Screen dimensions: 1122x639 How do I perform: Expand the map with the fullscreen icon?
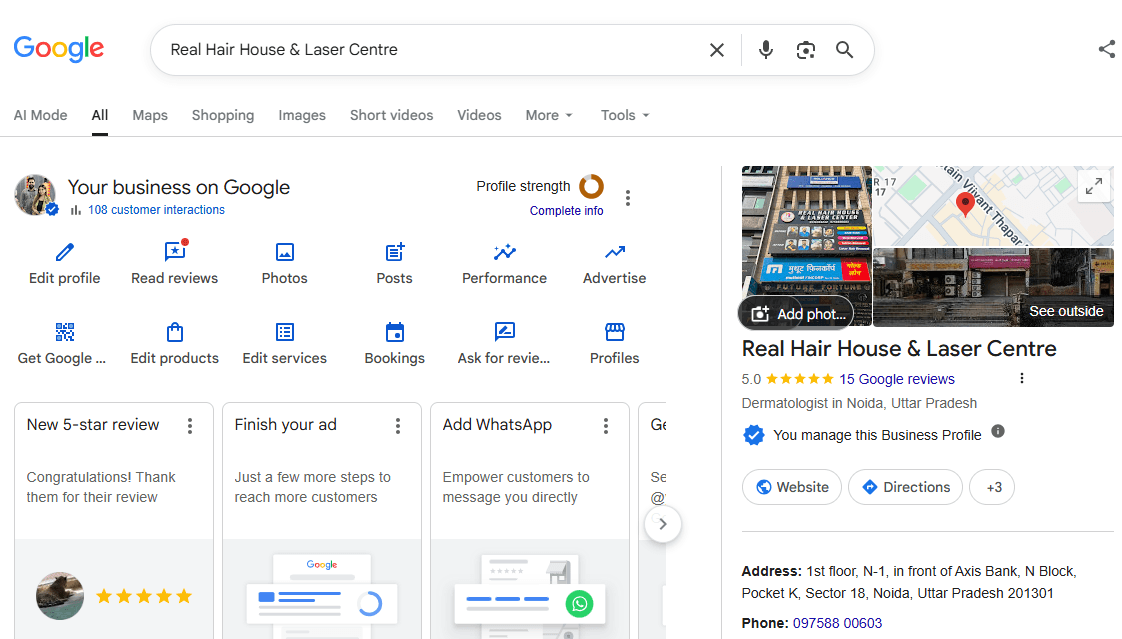(x=1093, y=187)
